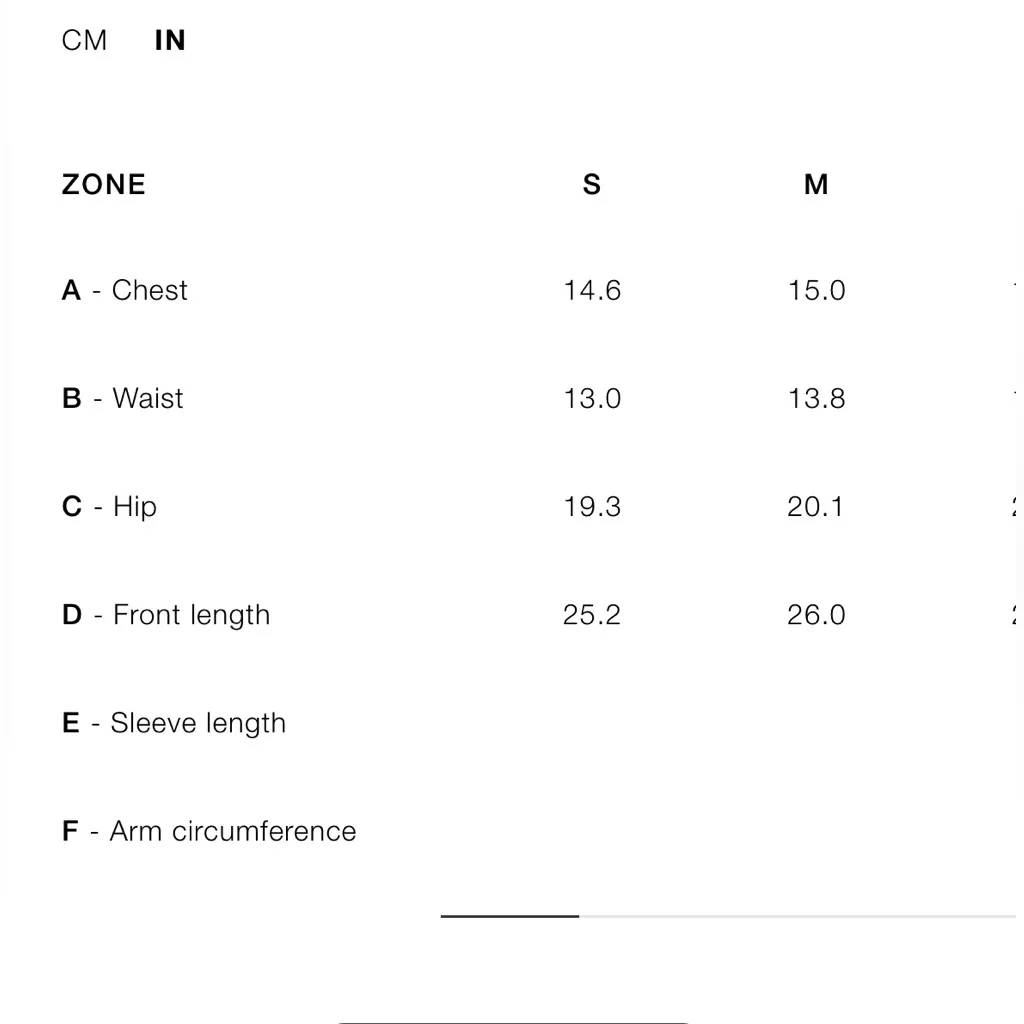
Task: Click the B - Waist row label
Action: 123,398
